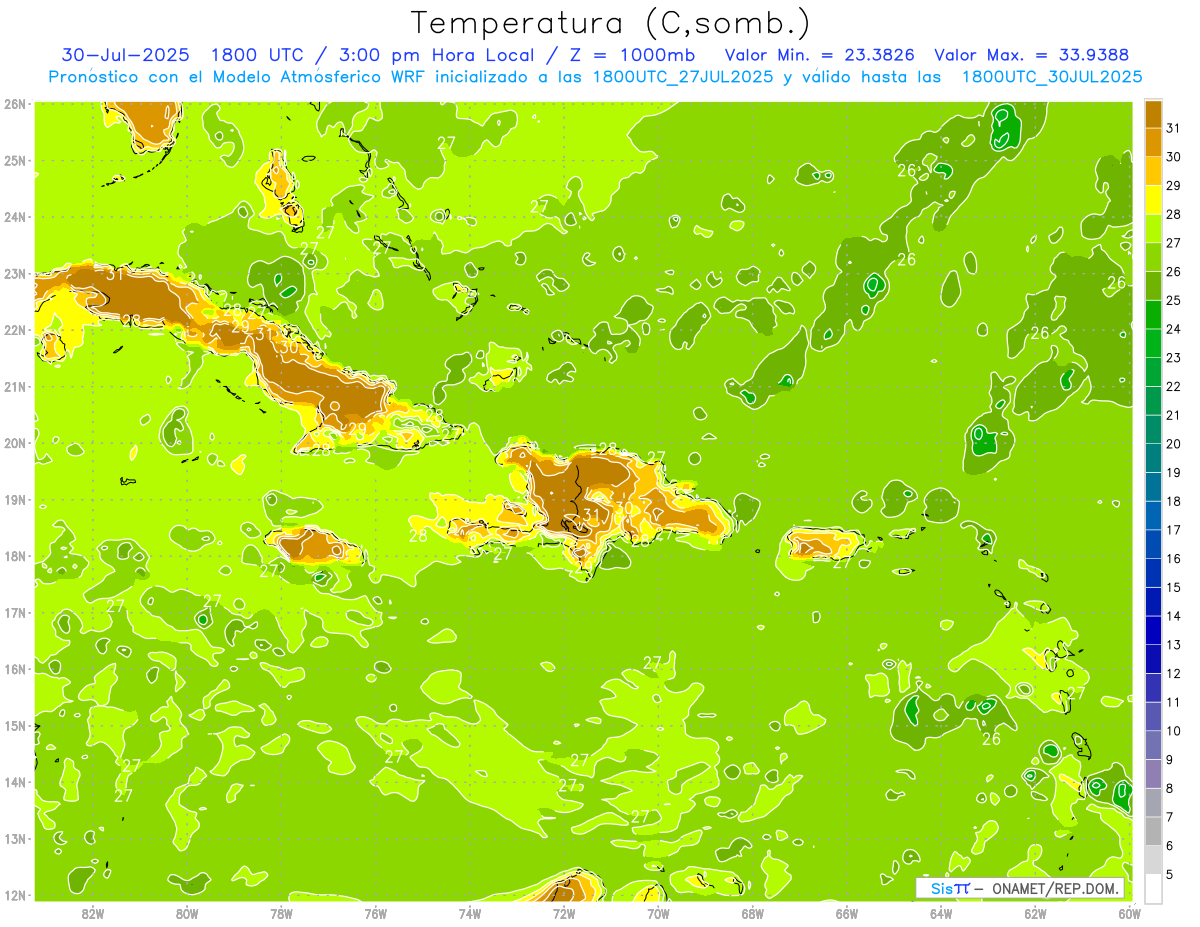This screenshot has width=1200, height=927.
Task: Click the '66W' longitude axis label
Action: point(847,912)
